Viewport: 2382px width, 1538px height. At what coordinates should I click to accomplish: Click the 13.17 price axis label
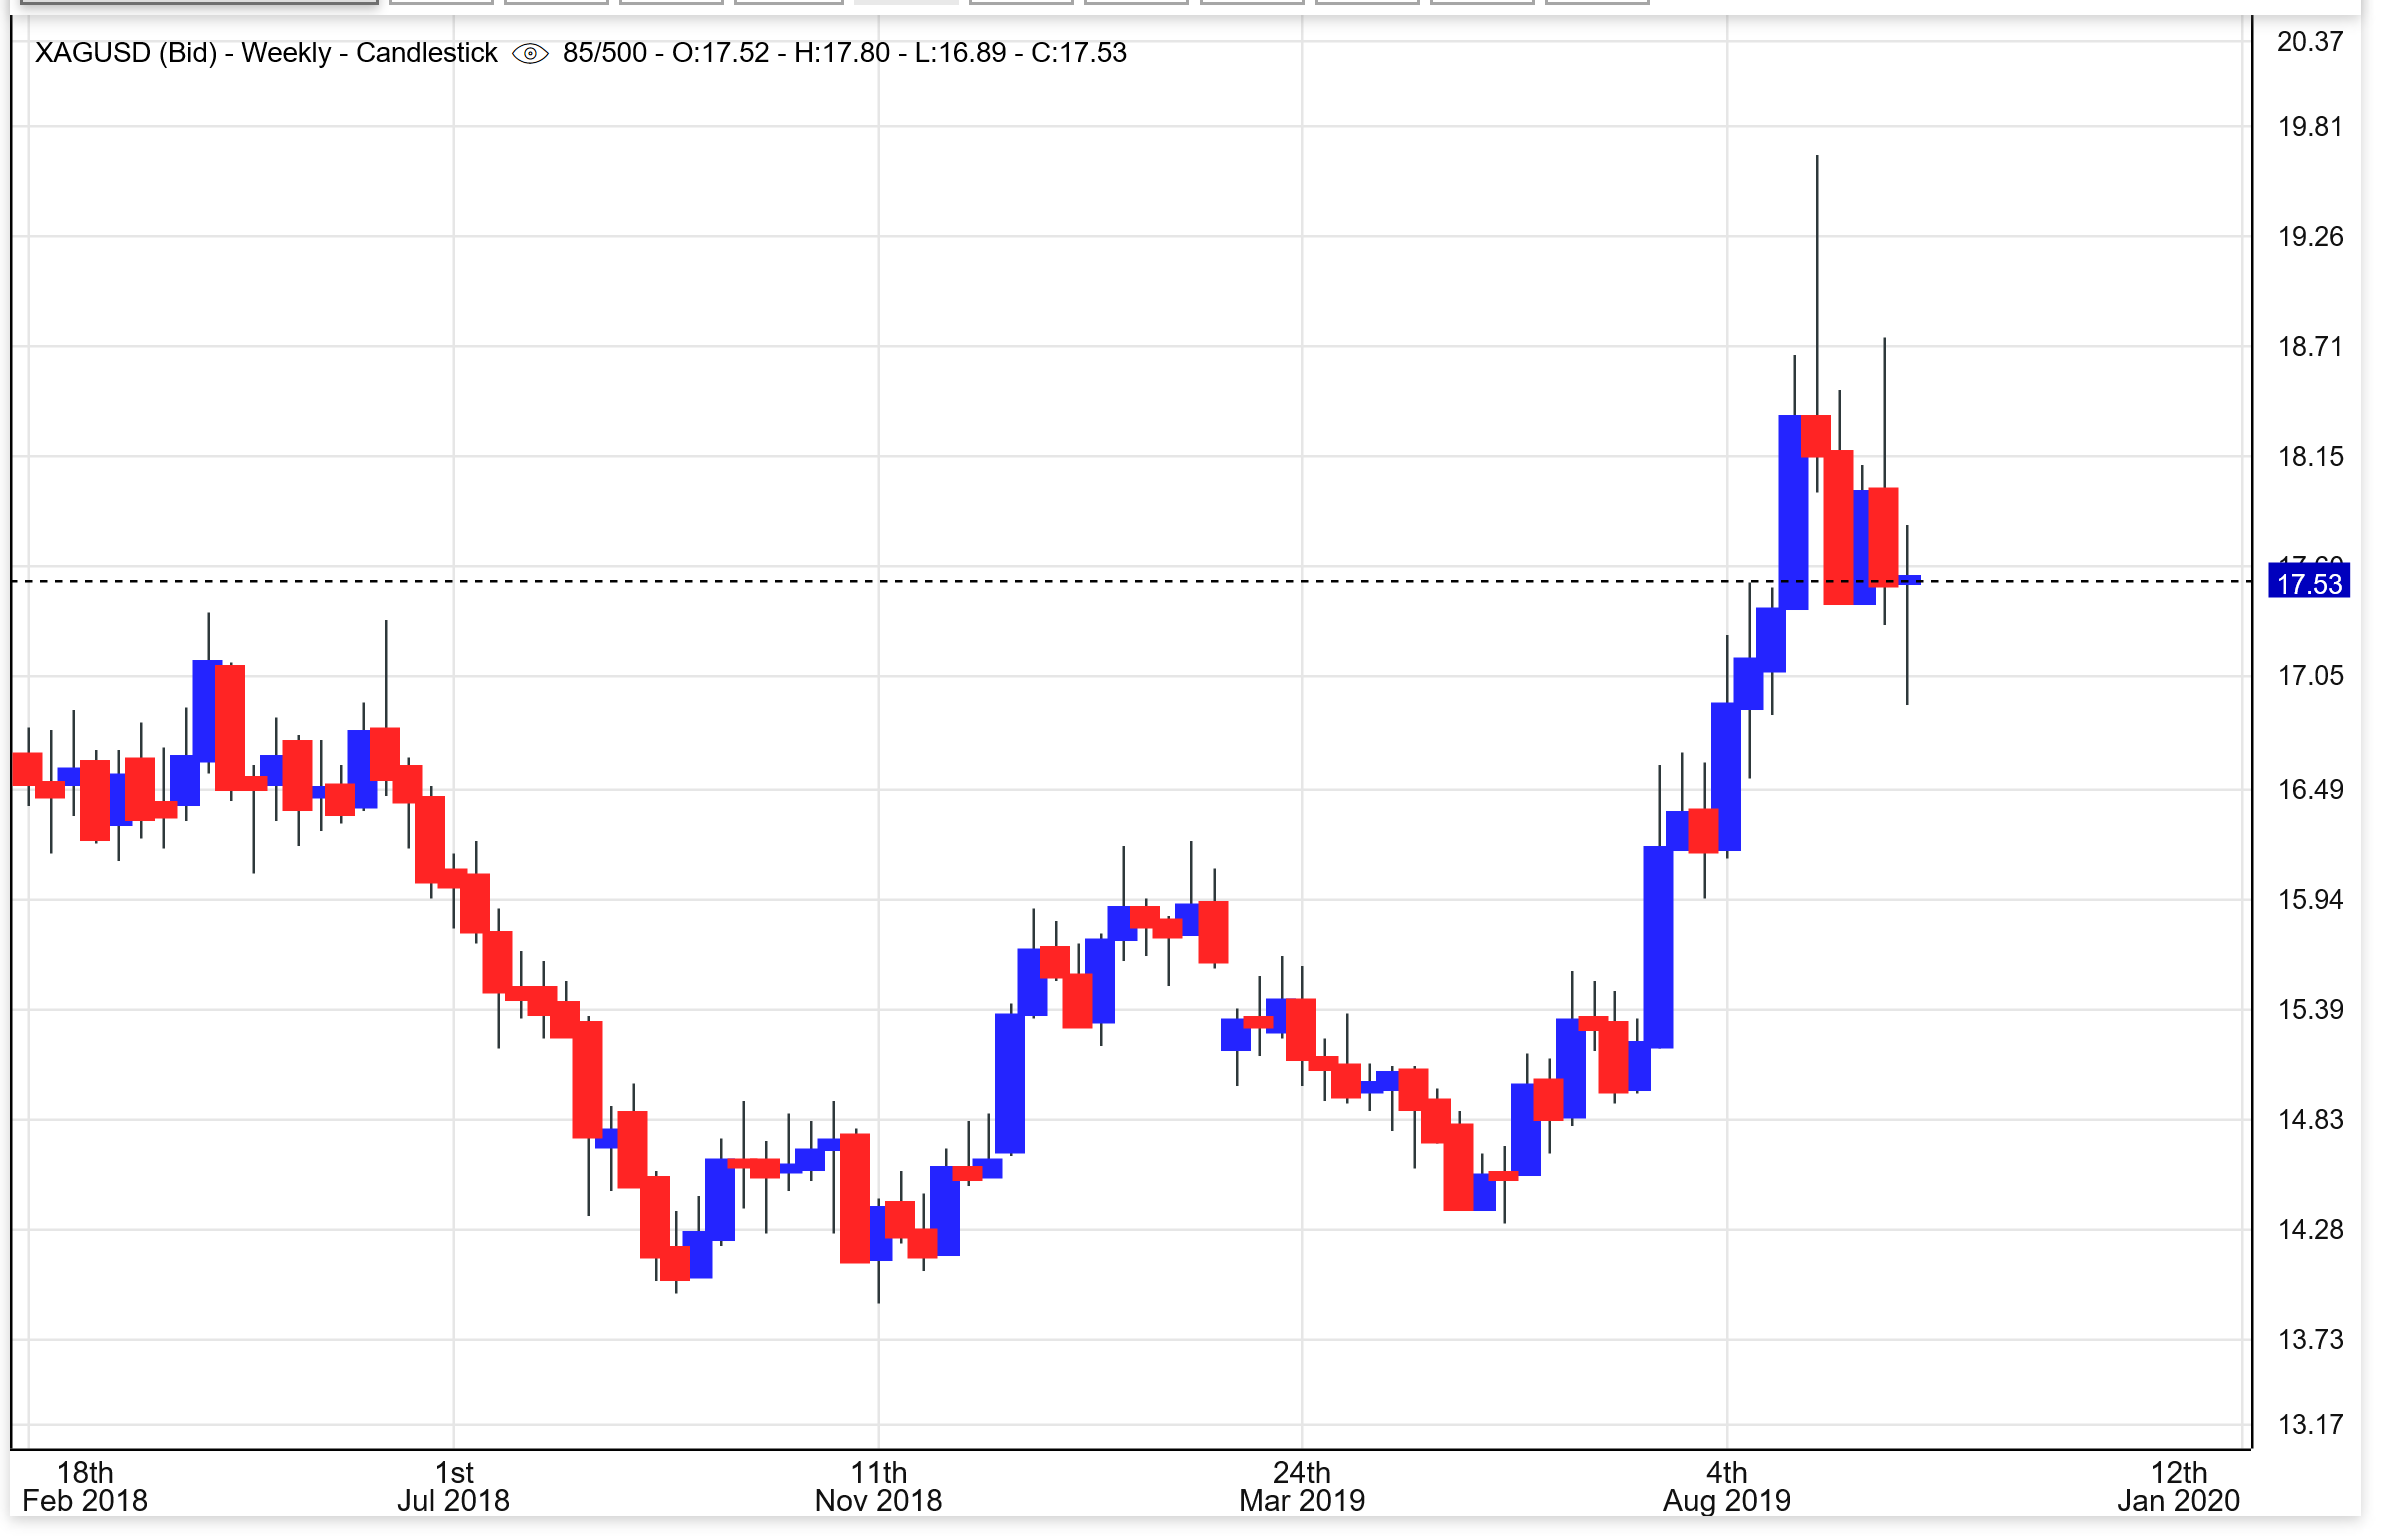coord(2309,1425)
